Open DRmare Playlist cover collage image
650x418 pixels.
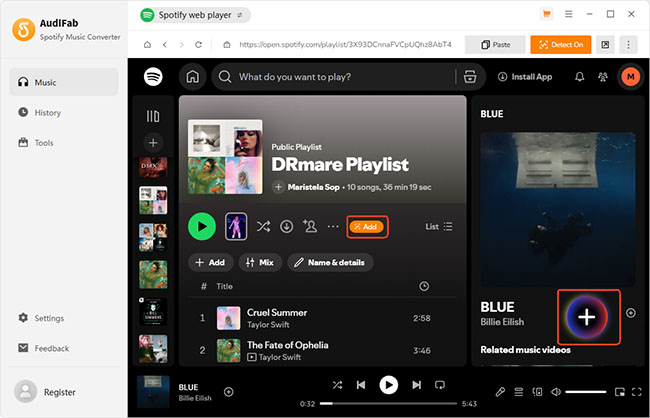[x=225, y=157]
